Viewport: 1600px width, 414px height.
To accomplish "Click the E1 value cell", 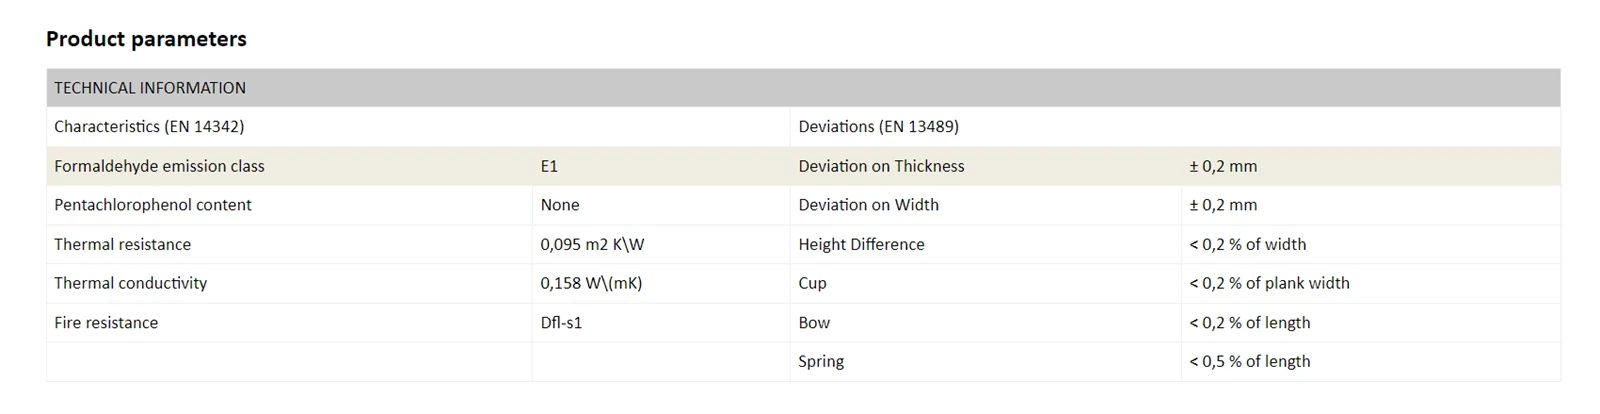I will coord(549,166).
